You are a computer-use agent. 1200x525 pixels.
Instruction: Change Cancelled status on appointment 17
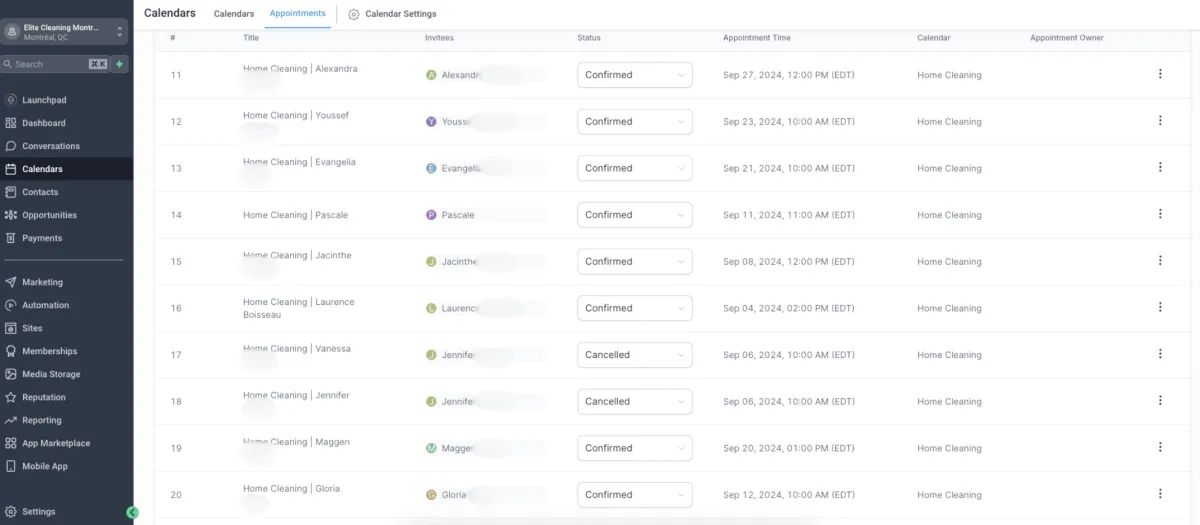coord(634,355)
